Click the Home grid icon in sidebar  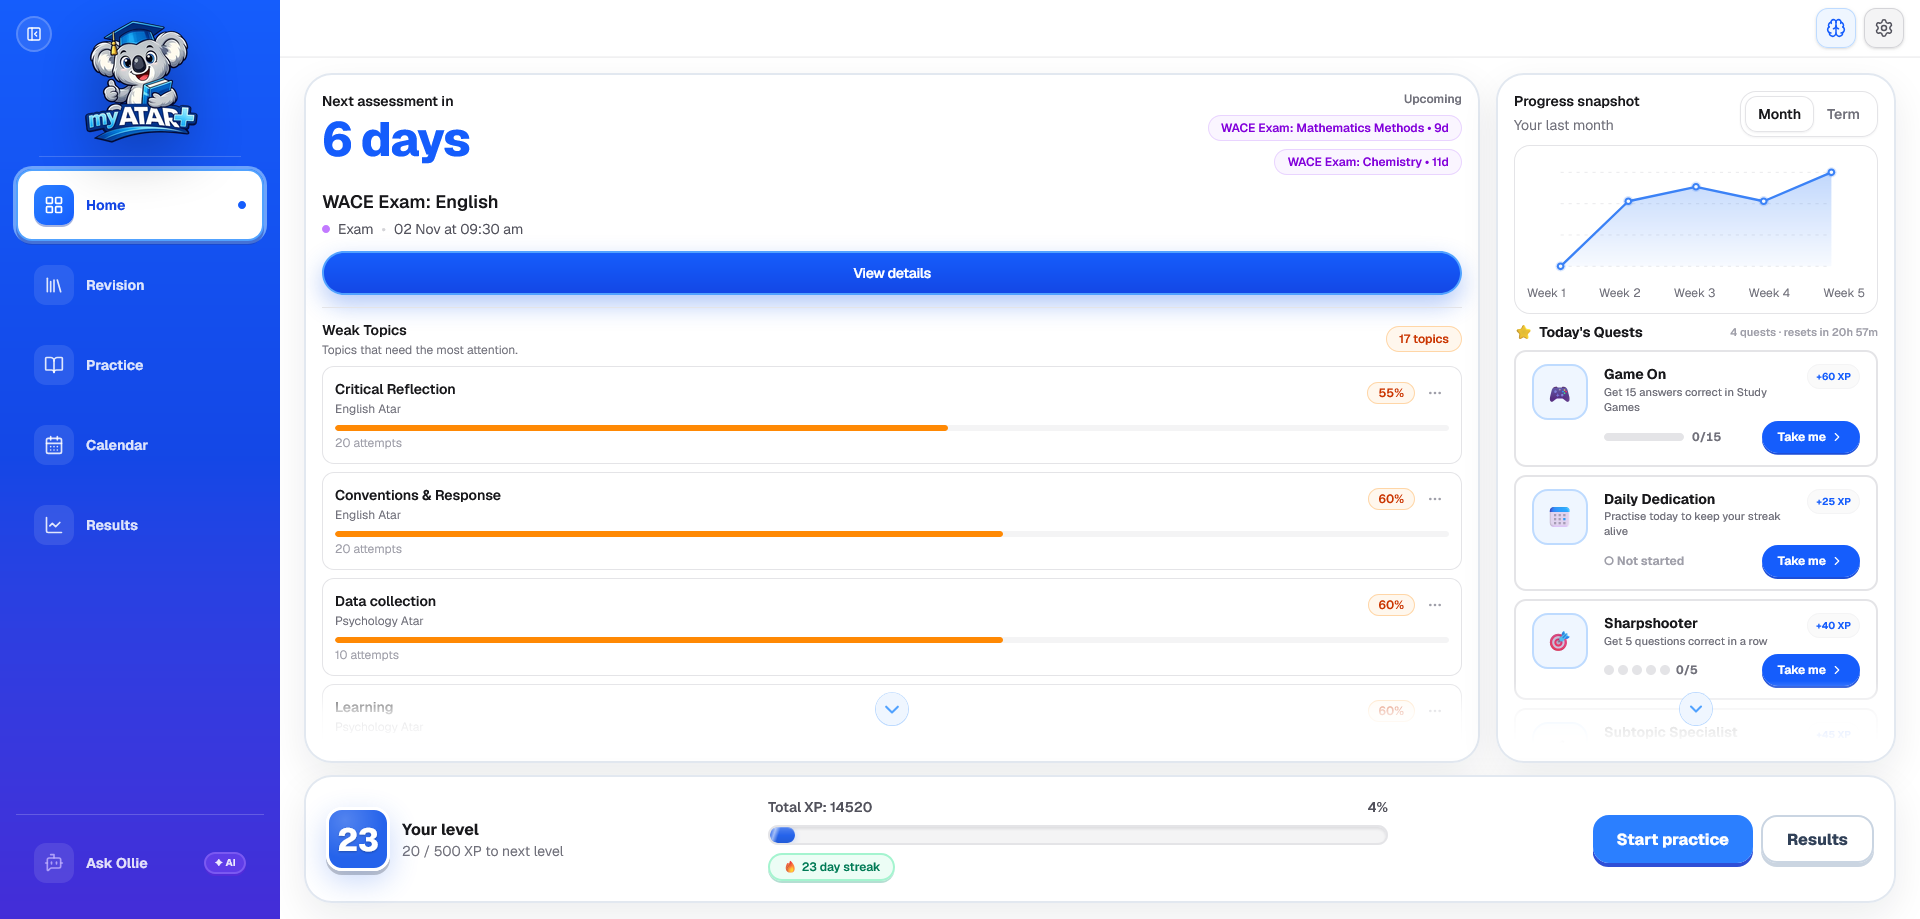[x=54, y=205]
